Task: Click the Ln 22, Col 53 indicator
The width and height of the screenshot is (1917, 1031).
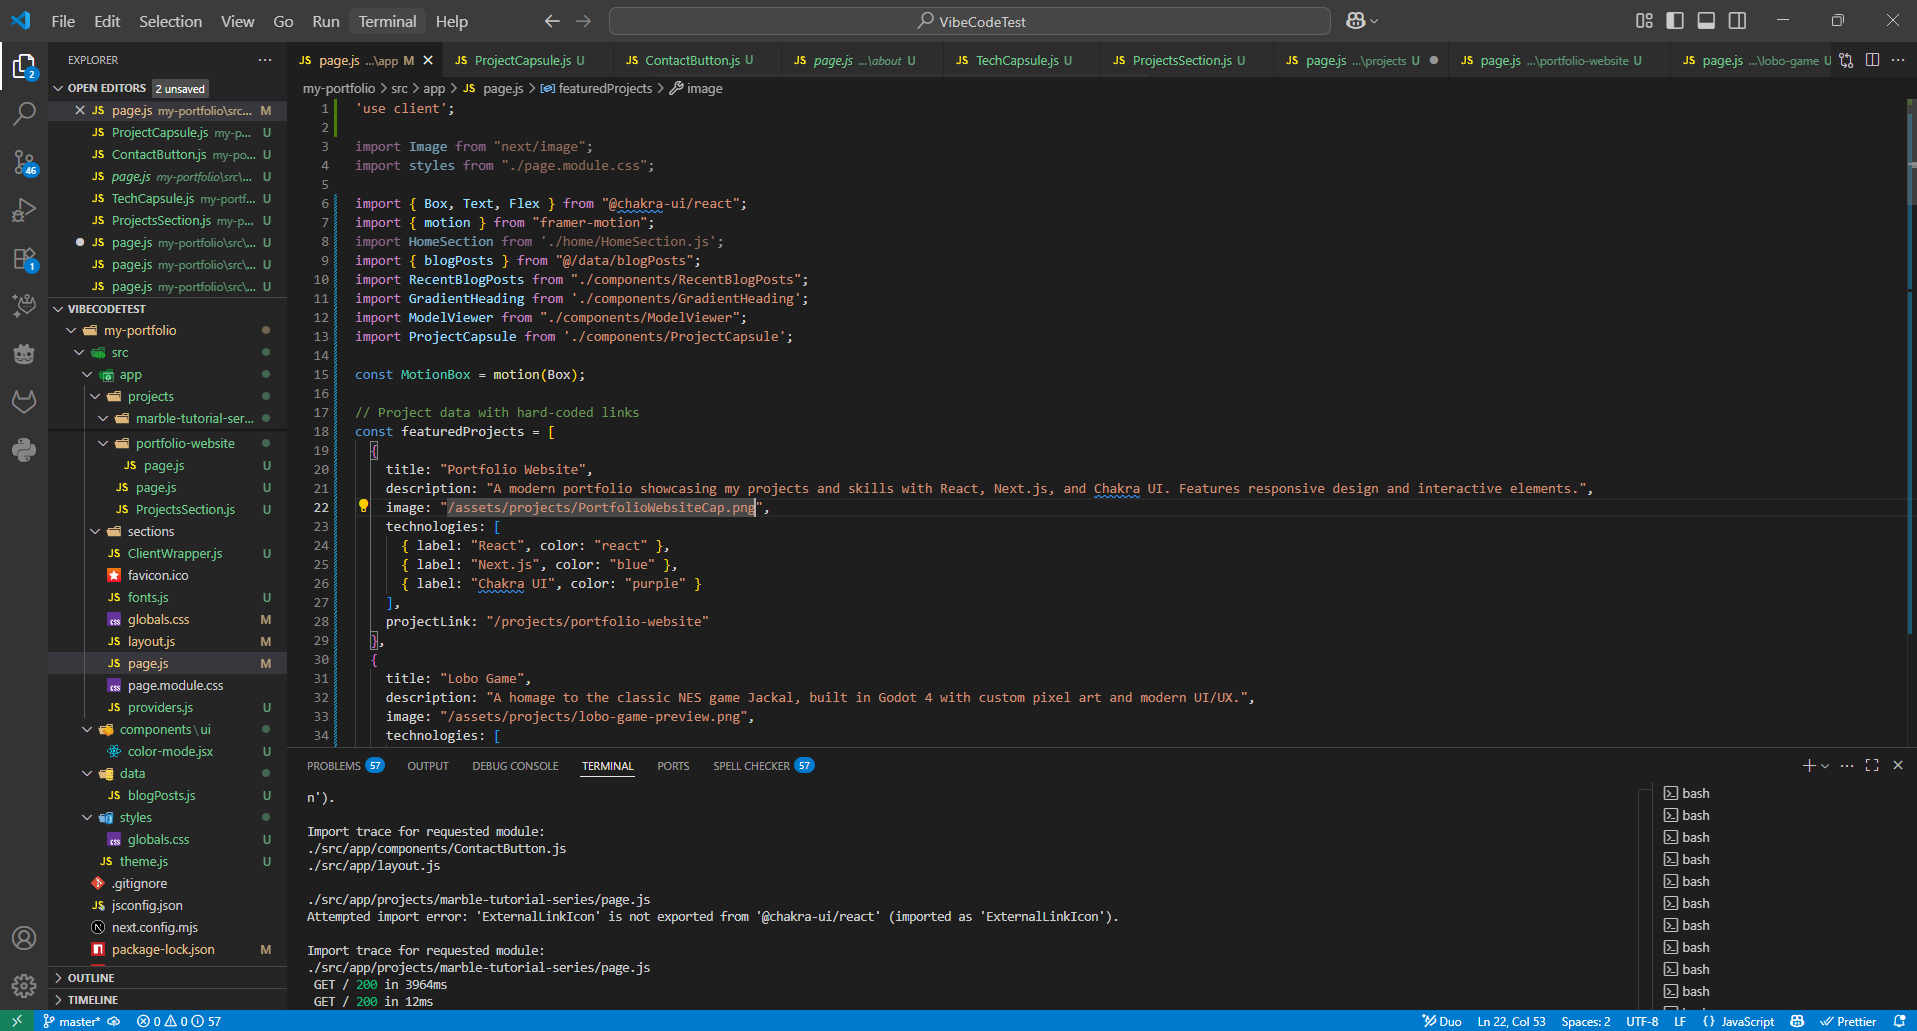Action: point(1511,1021)
